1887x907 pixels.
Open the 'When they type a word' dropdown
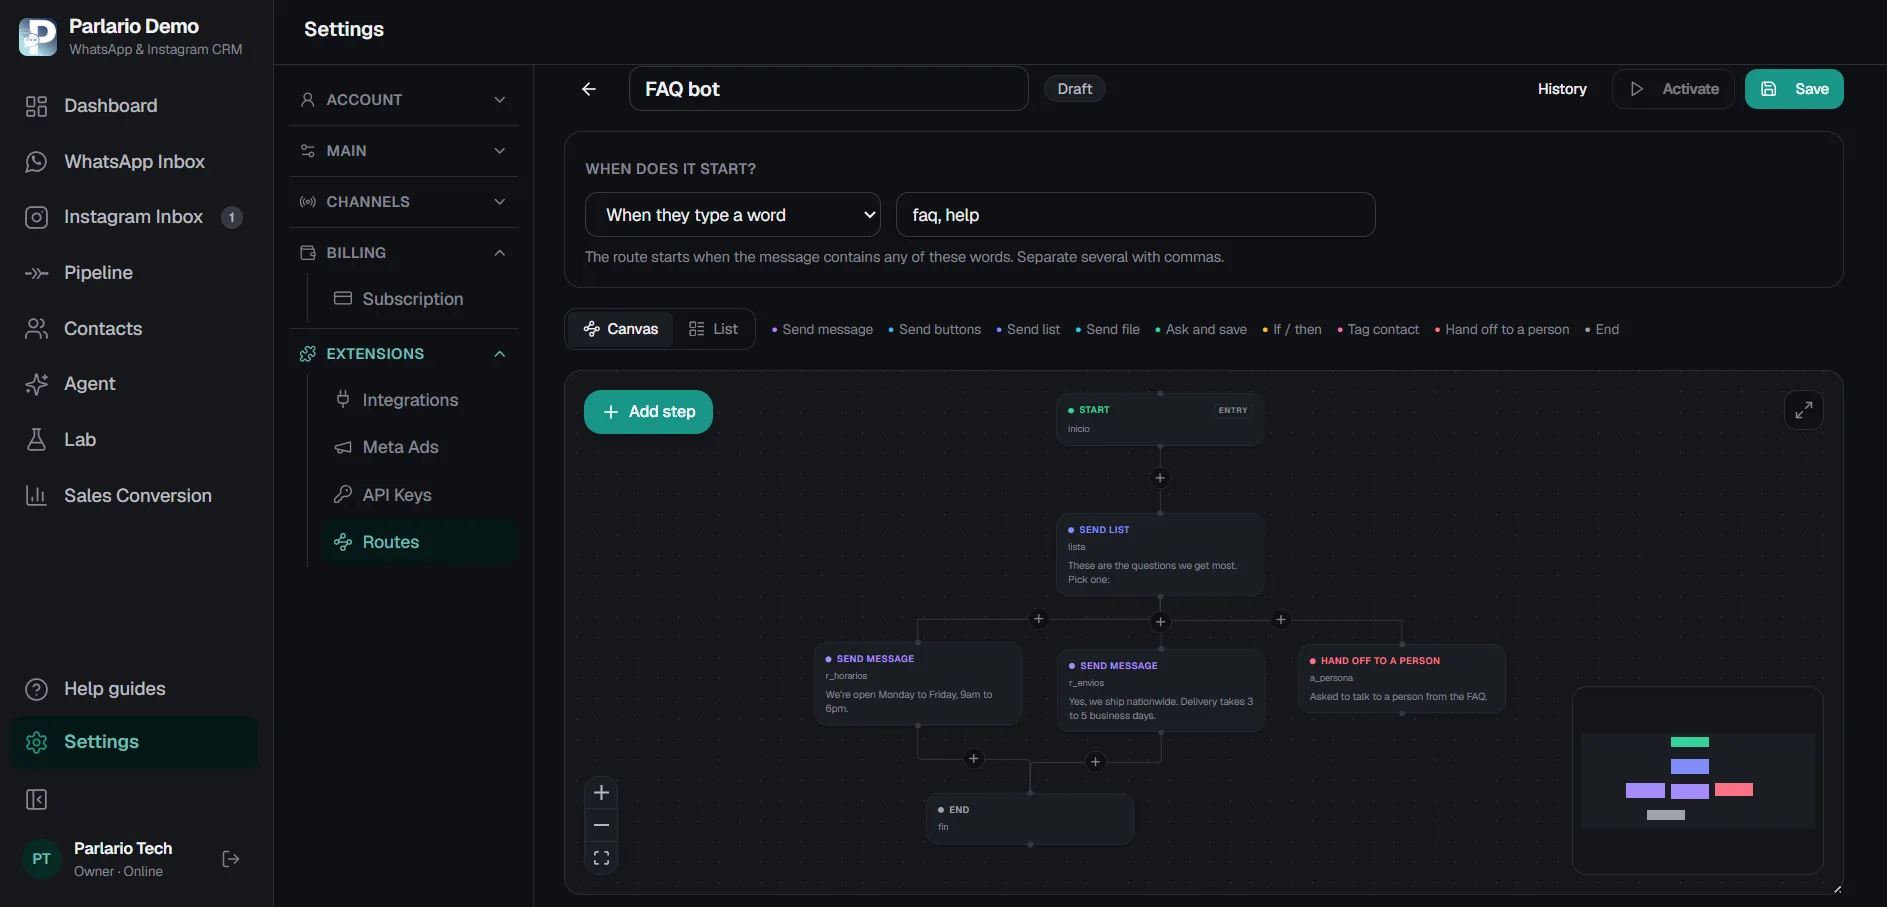coord(732,215)
